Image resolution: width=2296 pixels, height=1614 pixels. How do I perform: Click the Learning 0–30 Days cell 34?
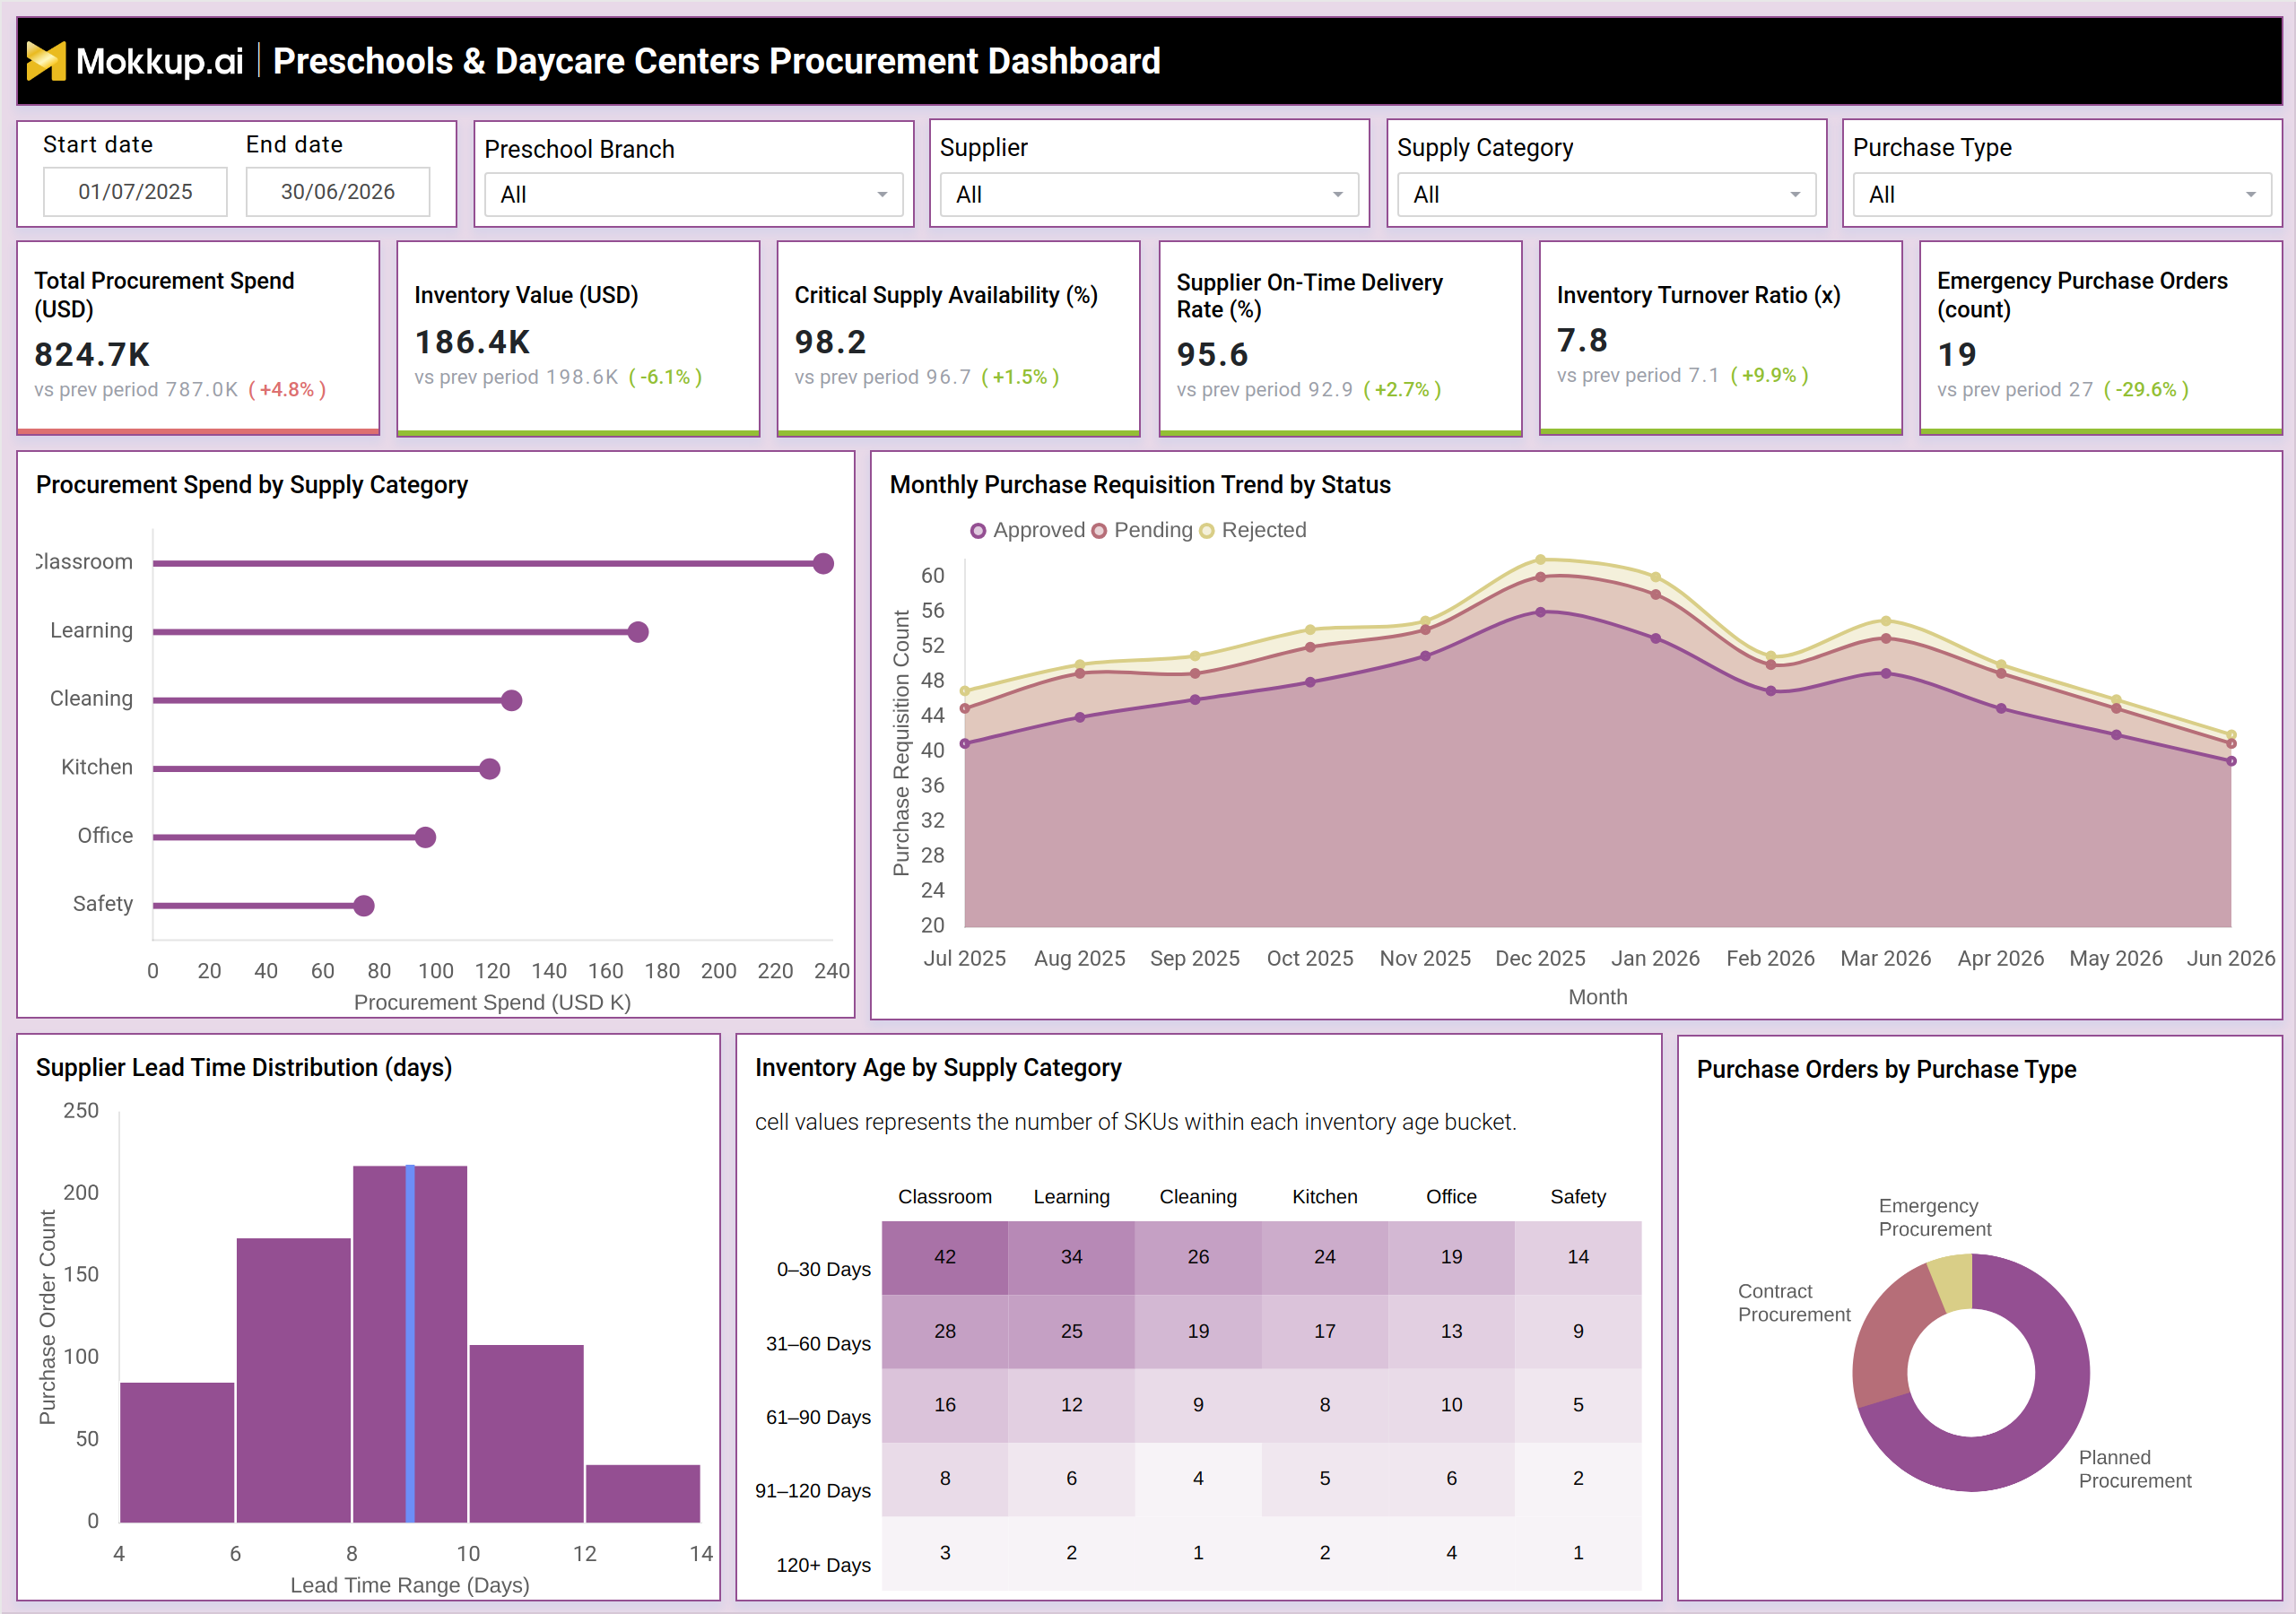tap(1071, 1257)
